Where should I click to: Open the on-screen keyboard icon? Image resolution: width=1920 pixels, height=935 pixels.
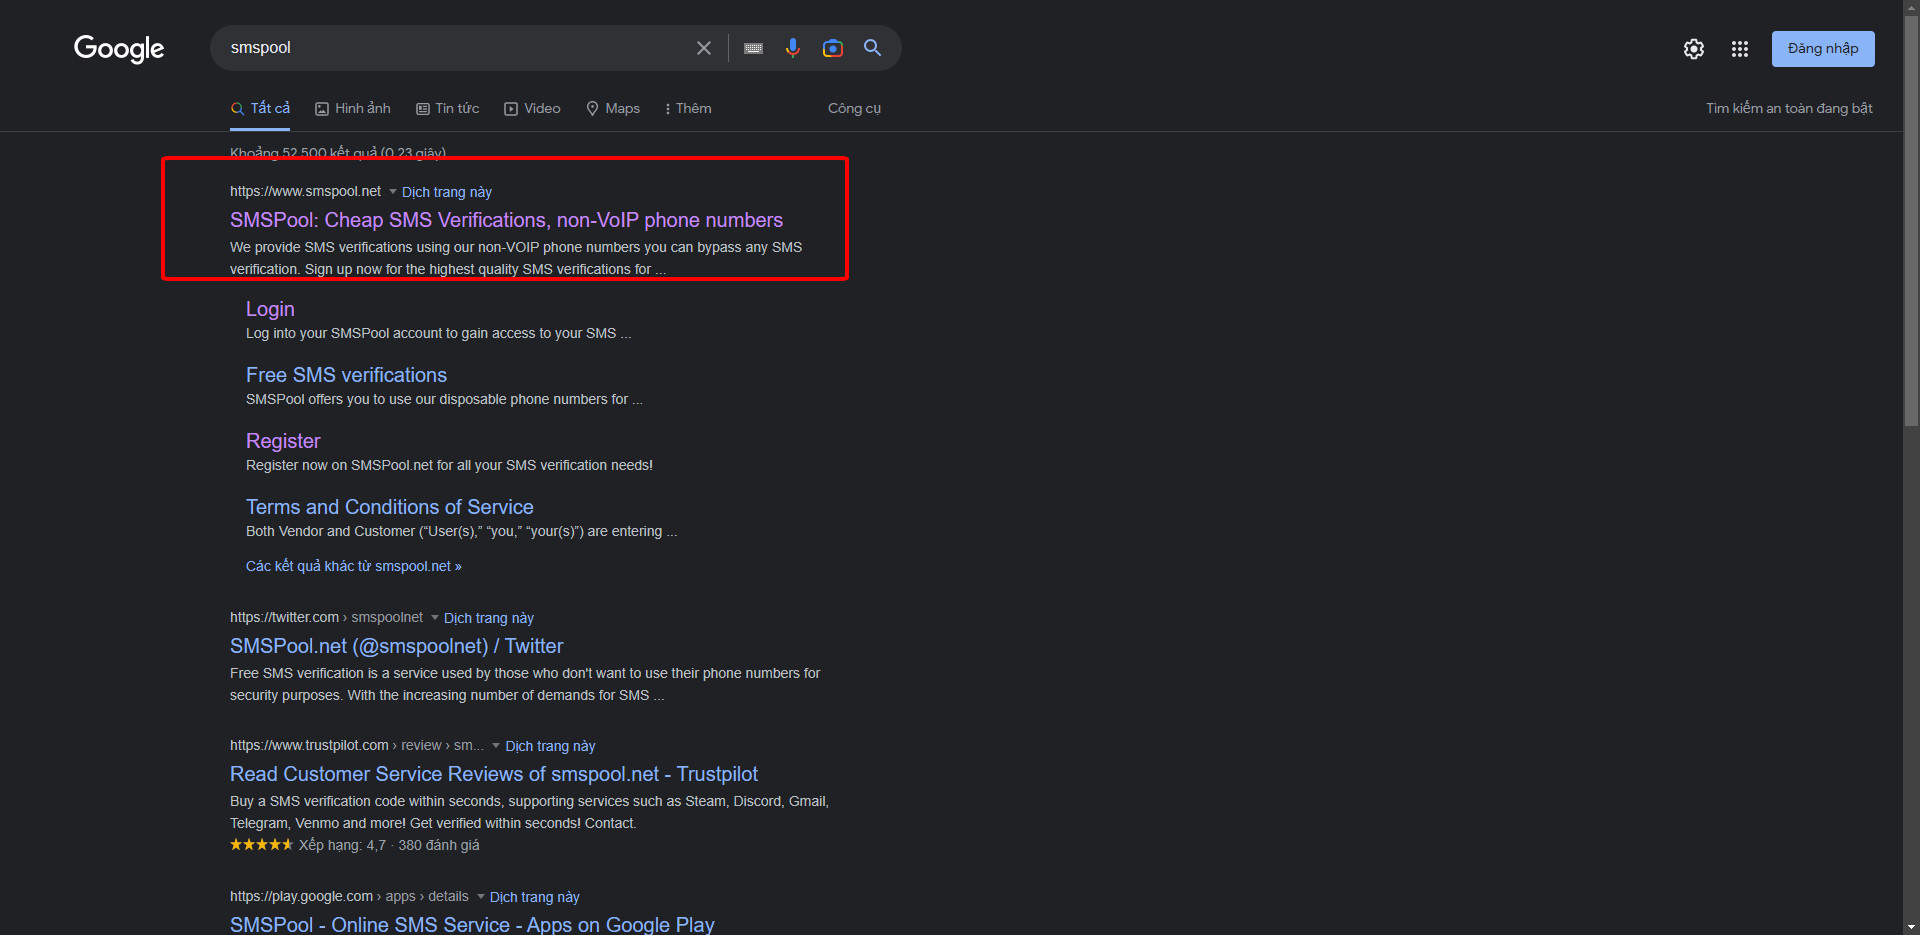(x=754, y=48)
